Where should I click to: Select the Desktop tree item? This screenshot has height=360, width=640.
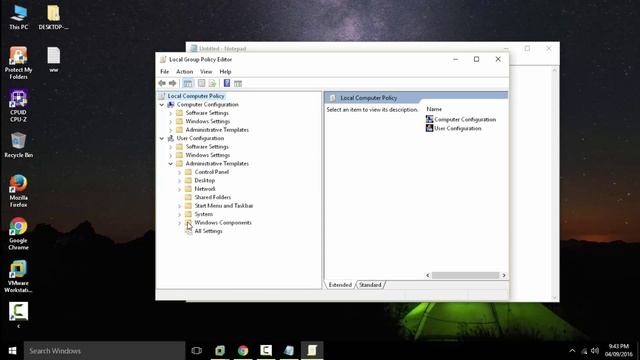(x=204, y=180)
